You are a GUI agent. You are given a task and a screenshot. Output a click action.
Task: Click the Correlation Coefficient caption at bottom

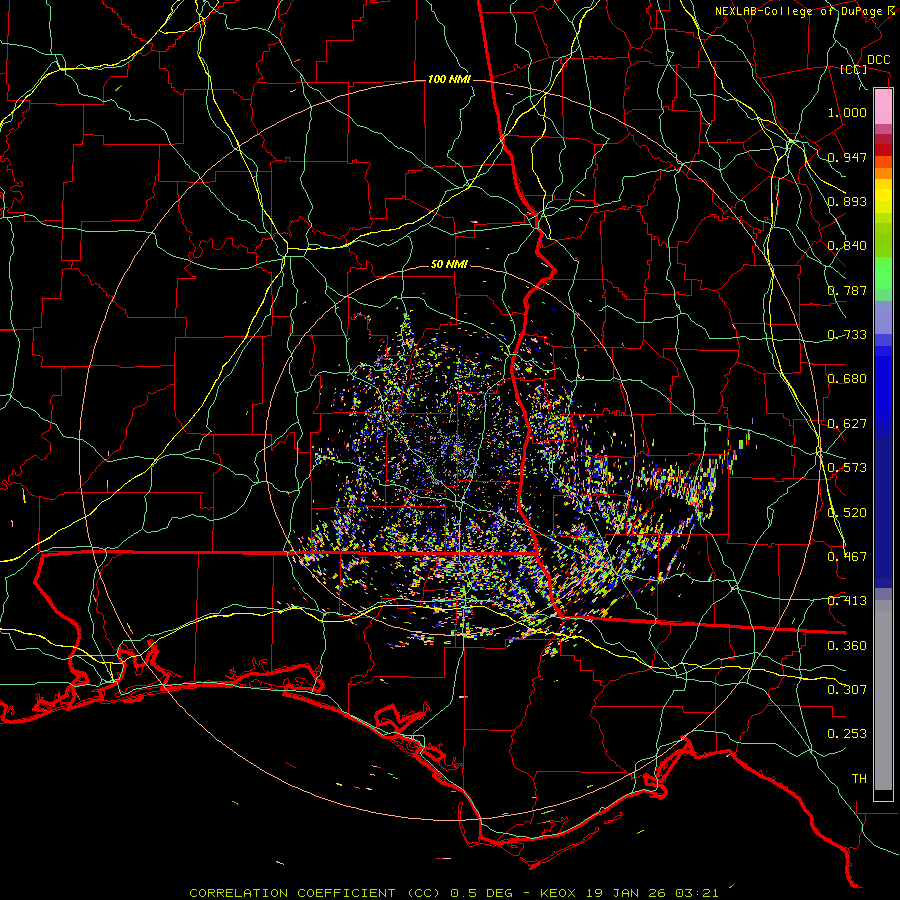[453, 893]
